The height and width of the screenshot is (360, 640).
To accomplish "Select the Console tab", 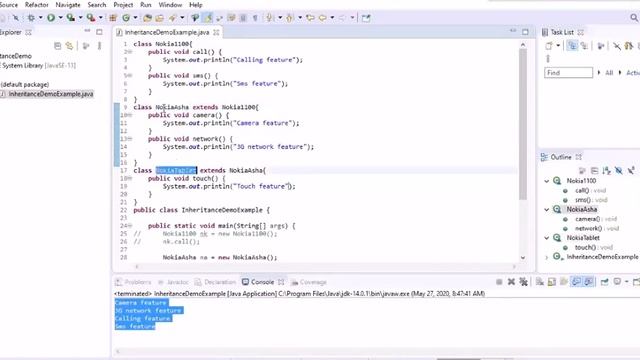I will [262, 282].
